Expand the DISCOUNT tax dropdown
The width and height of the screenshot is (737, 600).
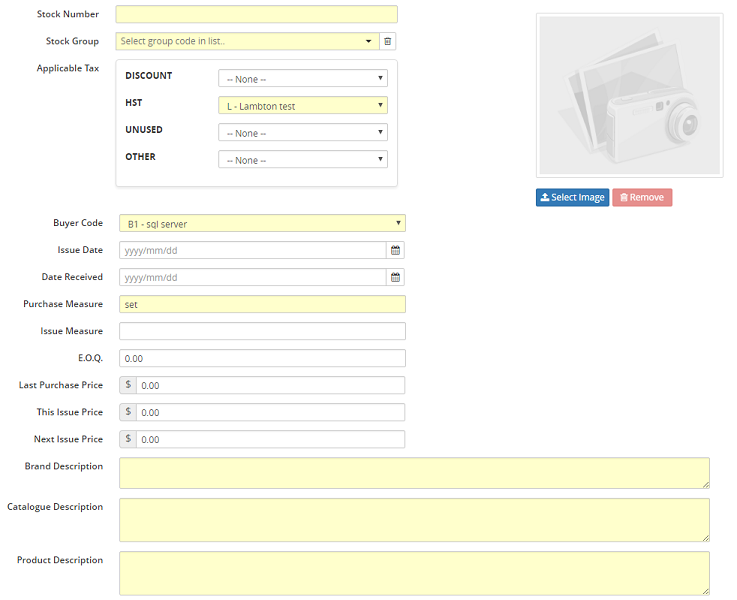[302, 79]
